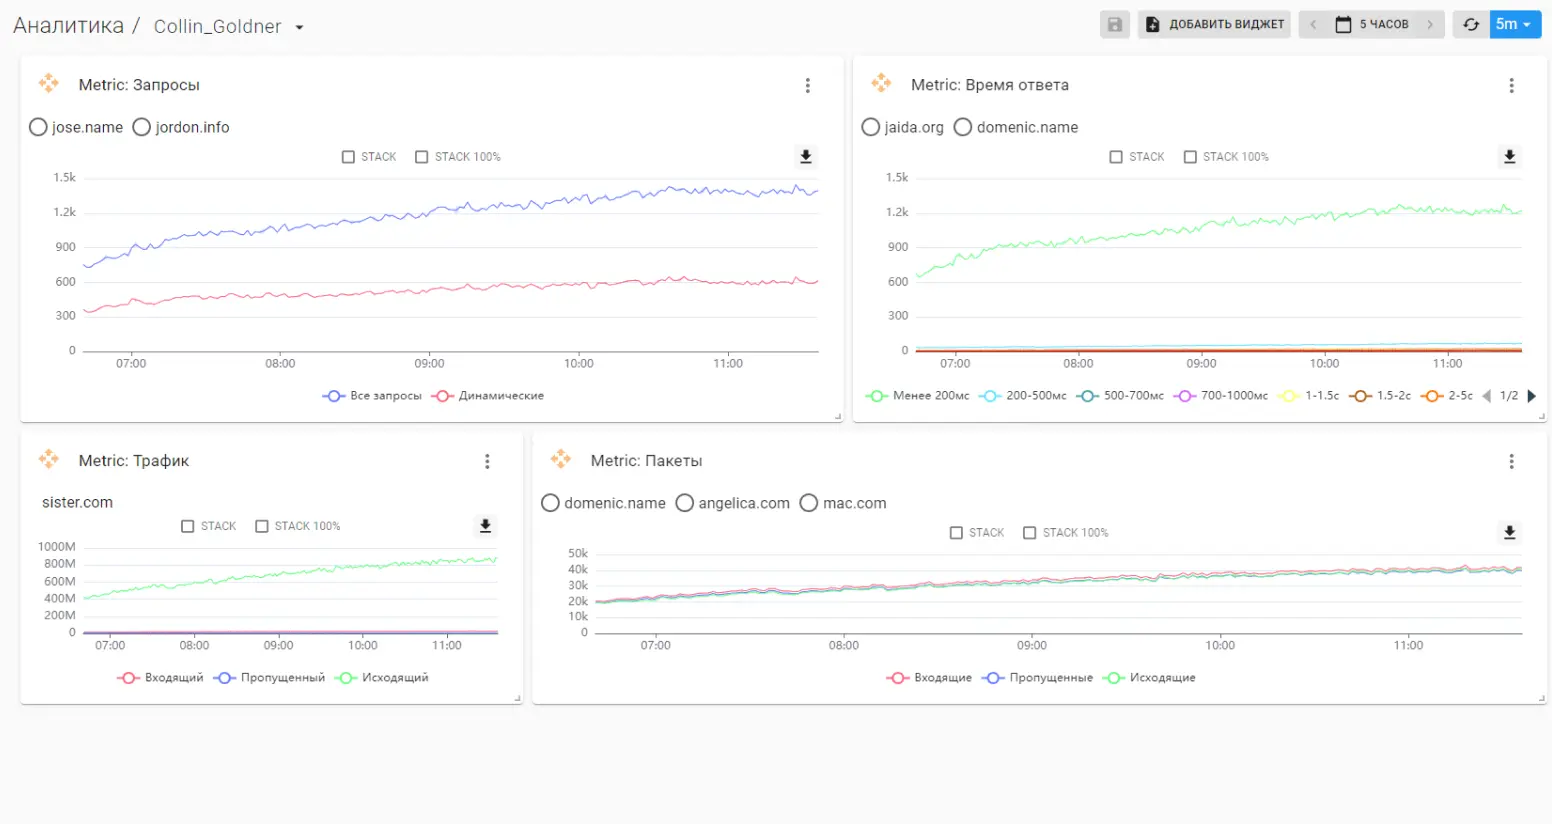Open the Пакеты widget three-dot menu
Image resolution: width=1552 pixels, height=824 pixels.
pyautogui.click(x=1511, y=461)
